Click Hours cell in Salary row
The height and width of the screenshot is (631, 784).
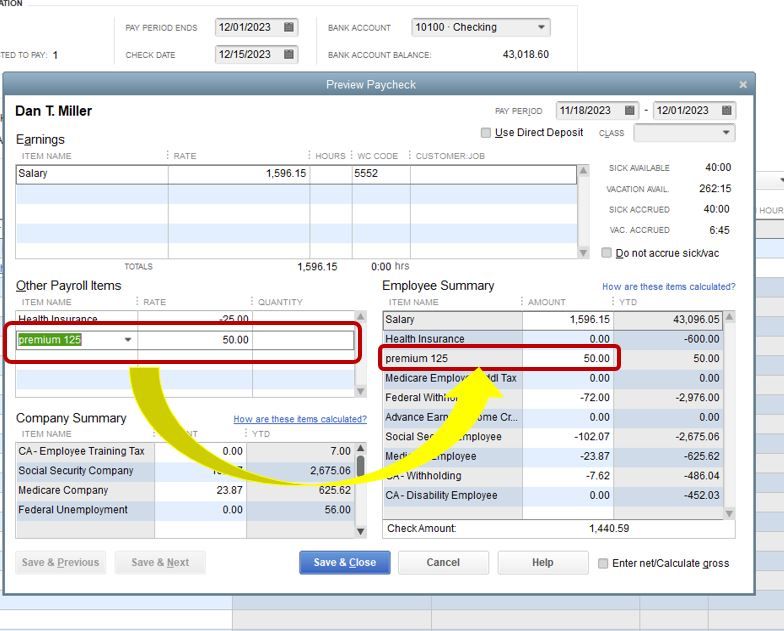coord(330,174)
